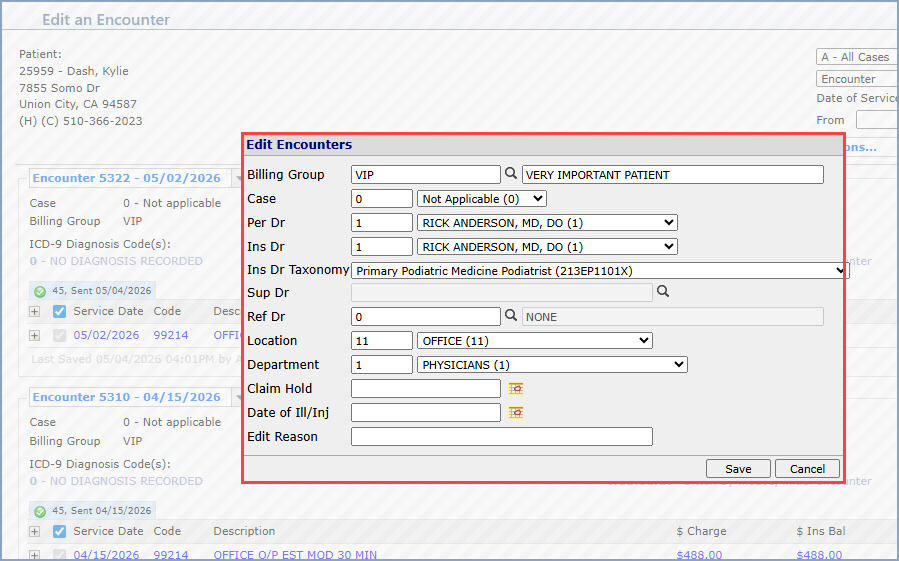Click service date link 05/02/2026
The height and width of the screenshot is (561, 899).
pos(106,335)
